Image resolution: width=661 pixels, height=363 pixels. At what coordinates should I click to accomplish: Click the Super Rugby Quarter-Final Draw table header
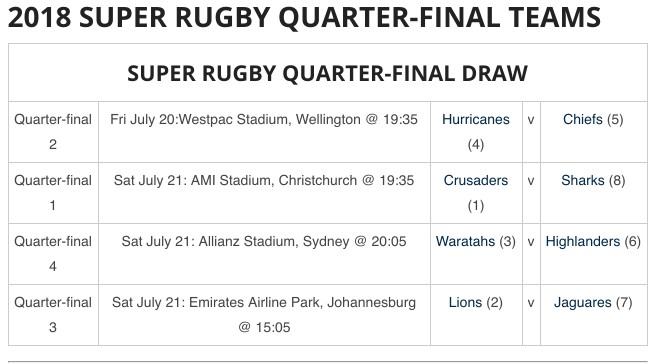(x=328, y=73)
